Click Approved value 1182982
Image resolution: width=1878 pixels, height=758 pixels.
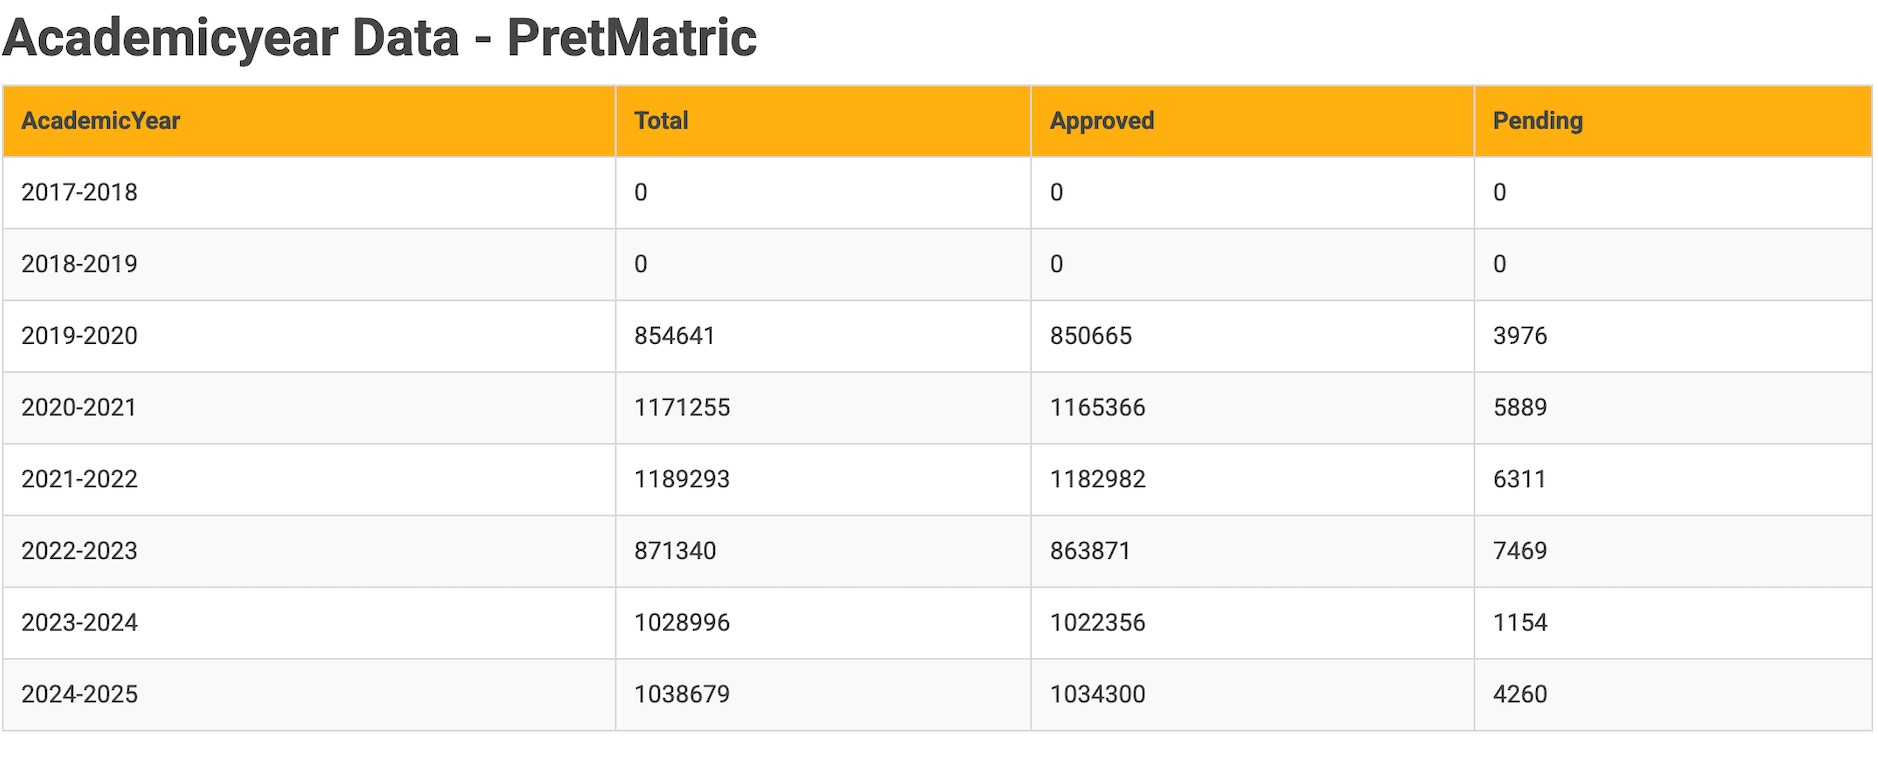1098,480
